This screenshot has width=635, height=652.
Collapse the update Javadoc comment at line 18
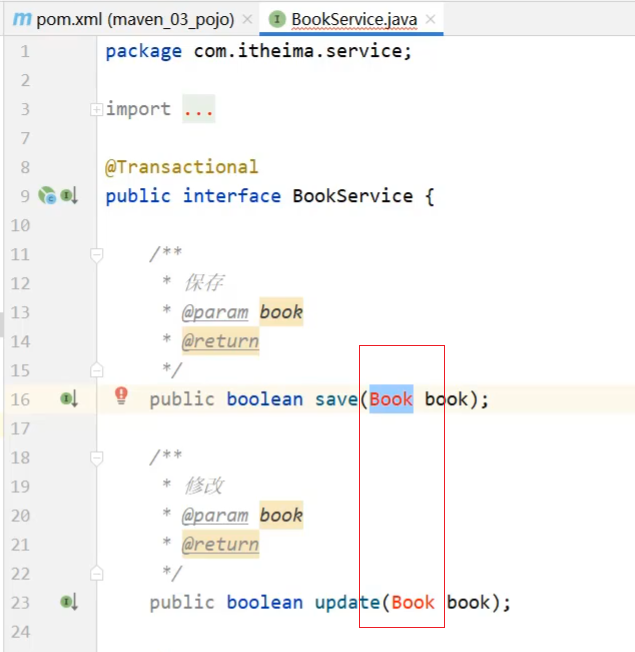(96, 458)
